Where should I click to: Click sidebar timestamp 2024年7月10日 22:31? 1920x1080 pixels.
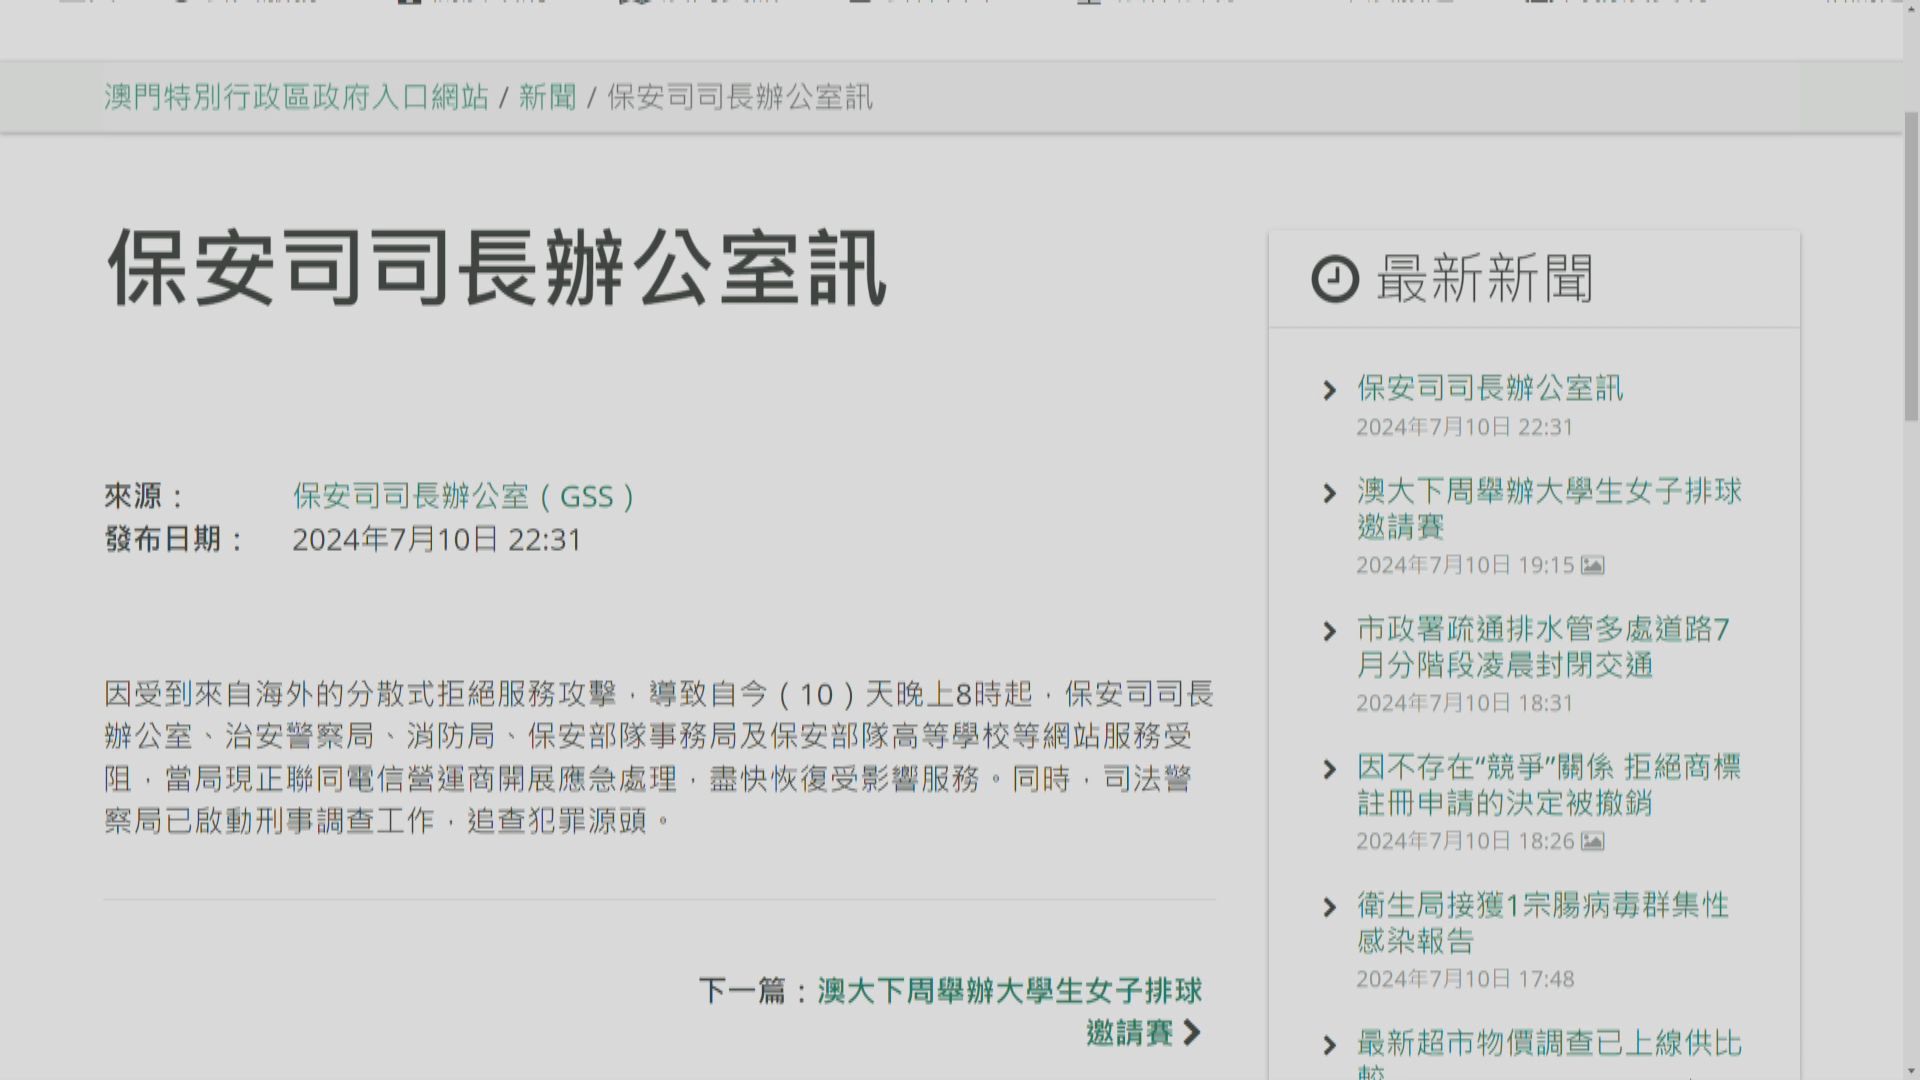click(x=1464, y=427)
